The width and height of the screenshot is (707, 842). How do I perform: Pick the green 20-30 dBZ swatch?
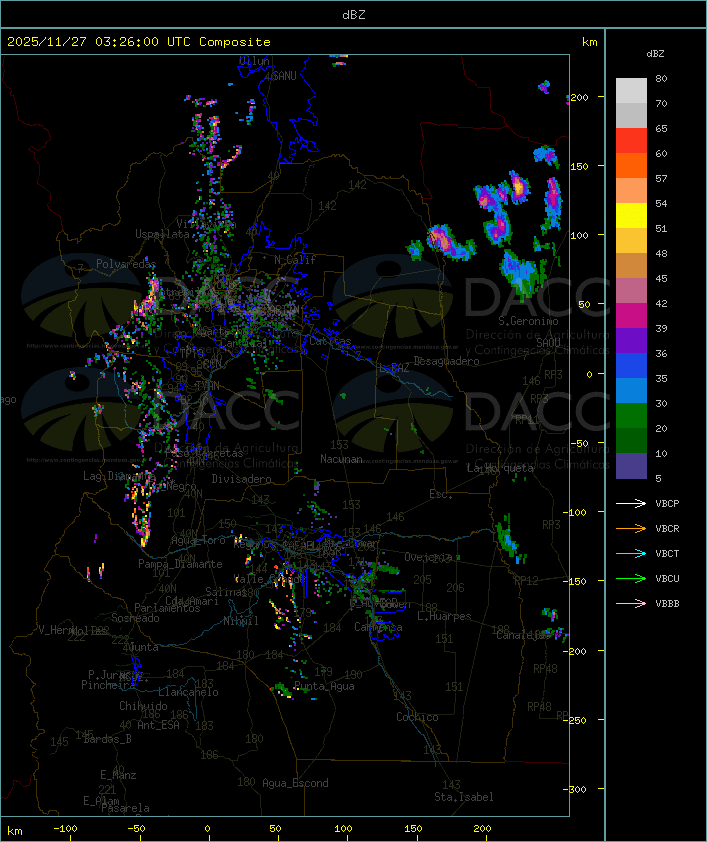[x=631, y=416]
